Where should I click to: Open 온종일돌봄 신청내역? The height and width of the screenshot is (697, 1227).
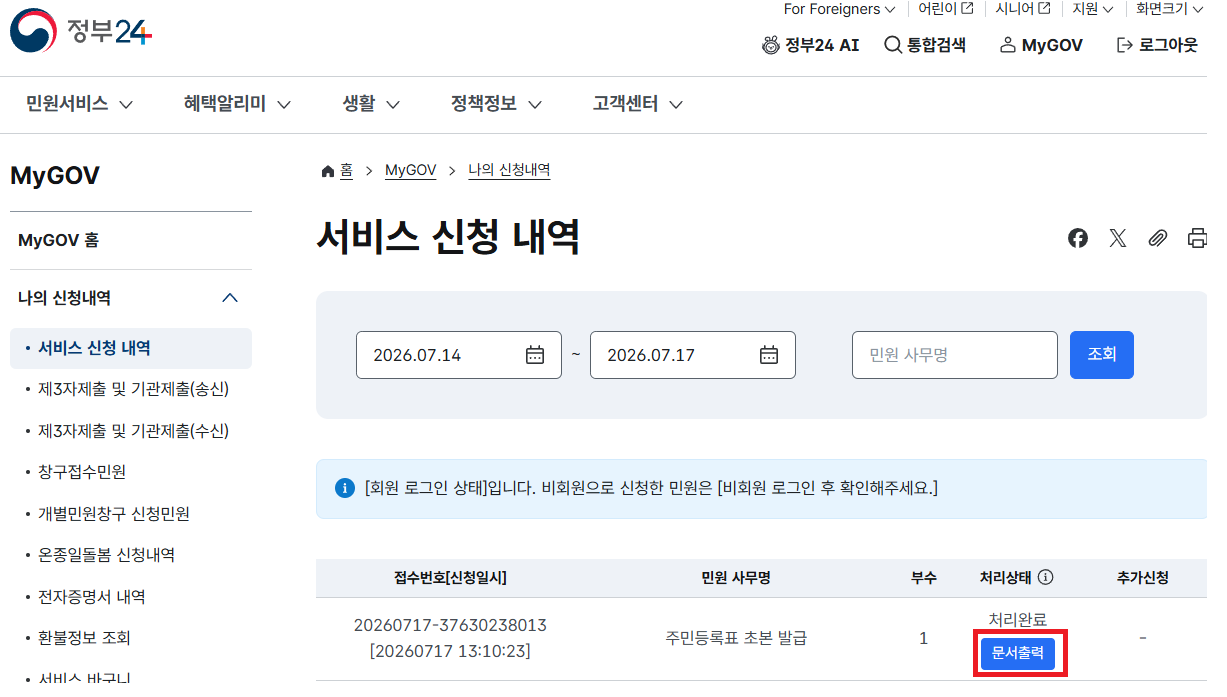point(106,555)
